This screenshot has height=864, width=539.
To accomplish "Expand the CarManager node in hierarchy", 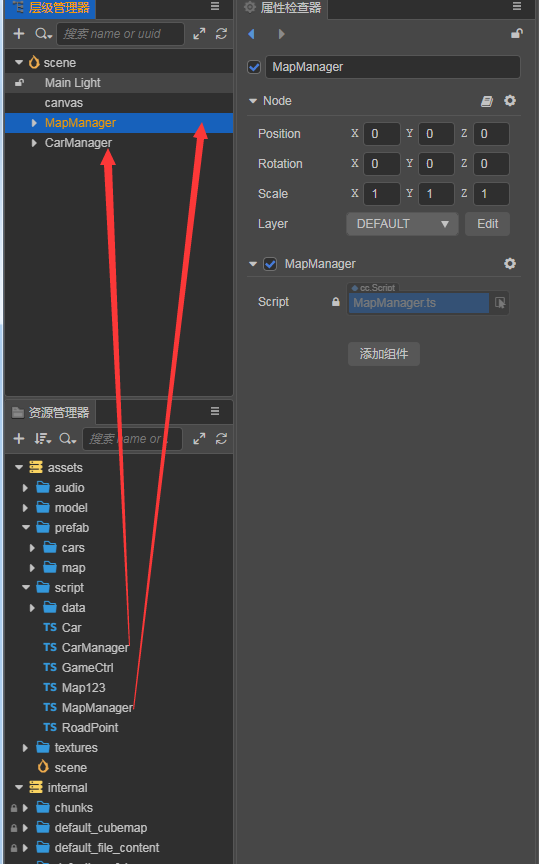I will (x=34, y=143).
